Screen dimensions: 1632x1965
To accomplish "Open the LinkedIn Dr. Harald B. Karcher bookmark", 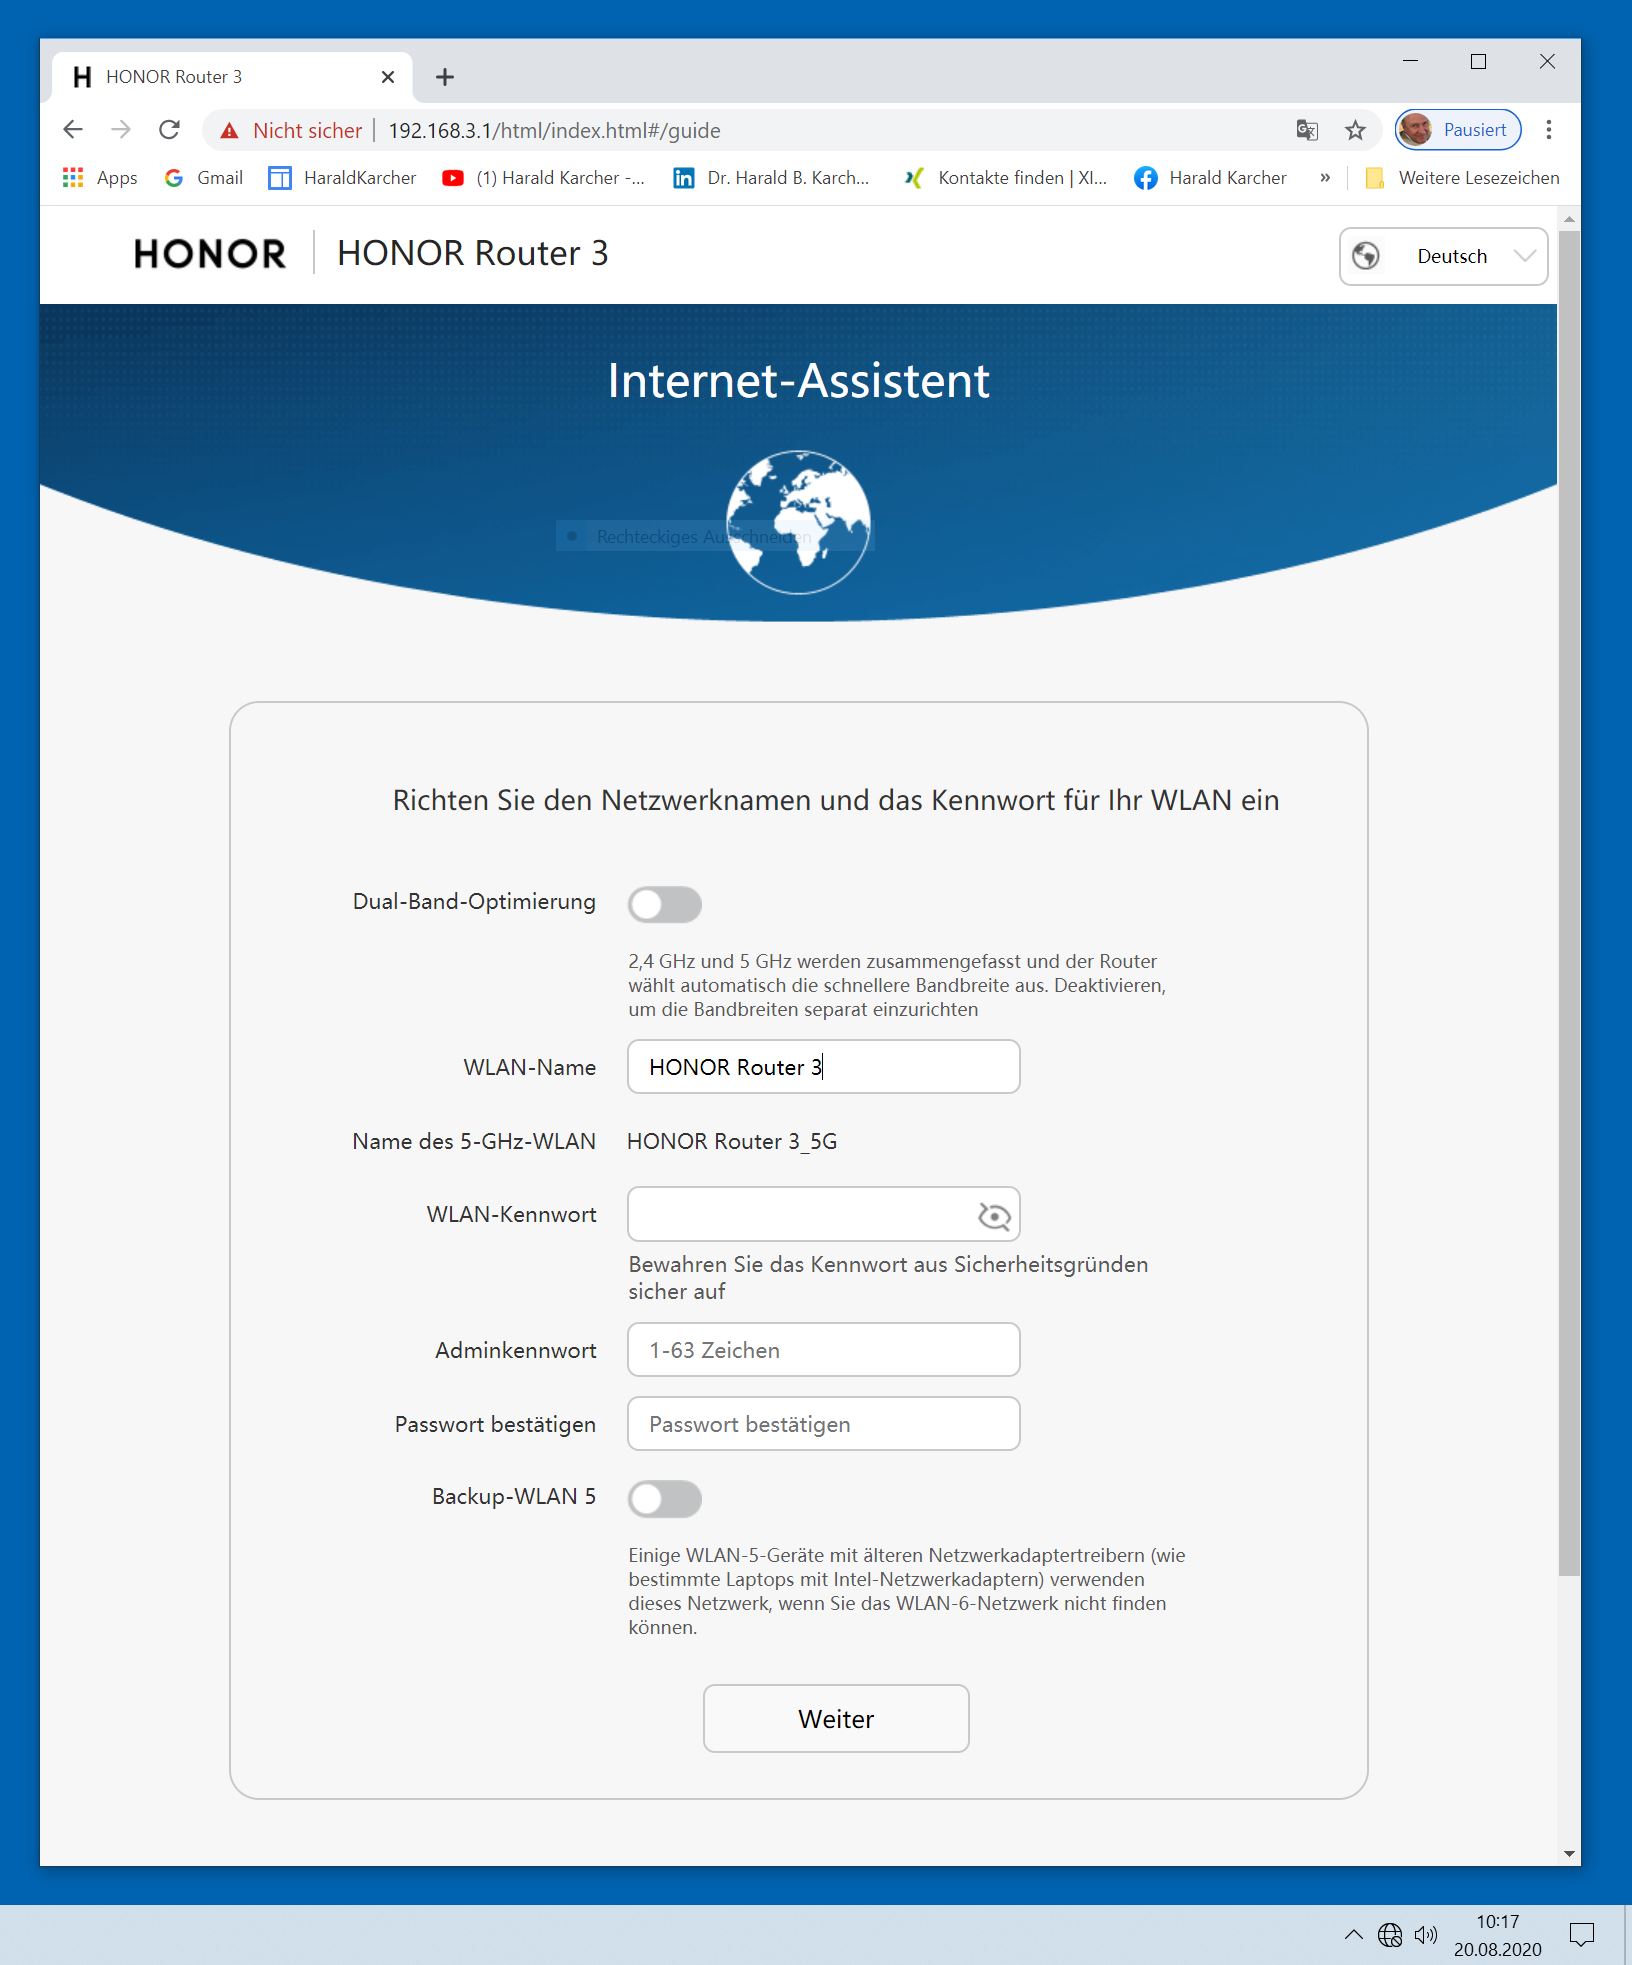I will 771,178.
